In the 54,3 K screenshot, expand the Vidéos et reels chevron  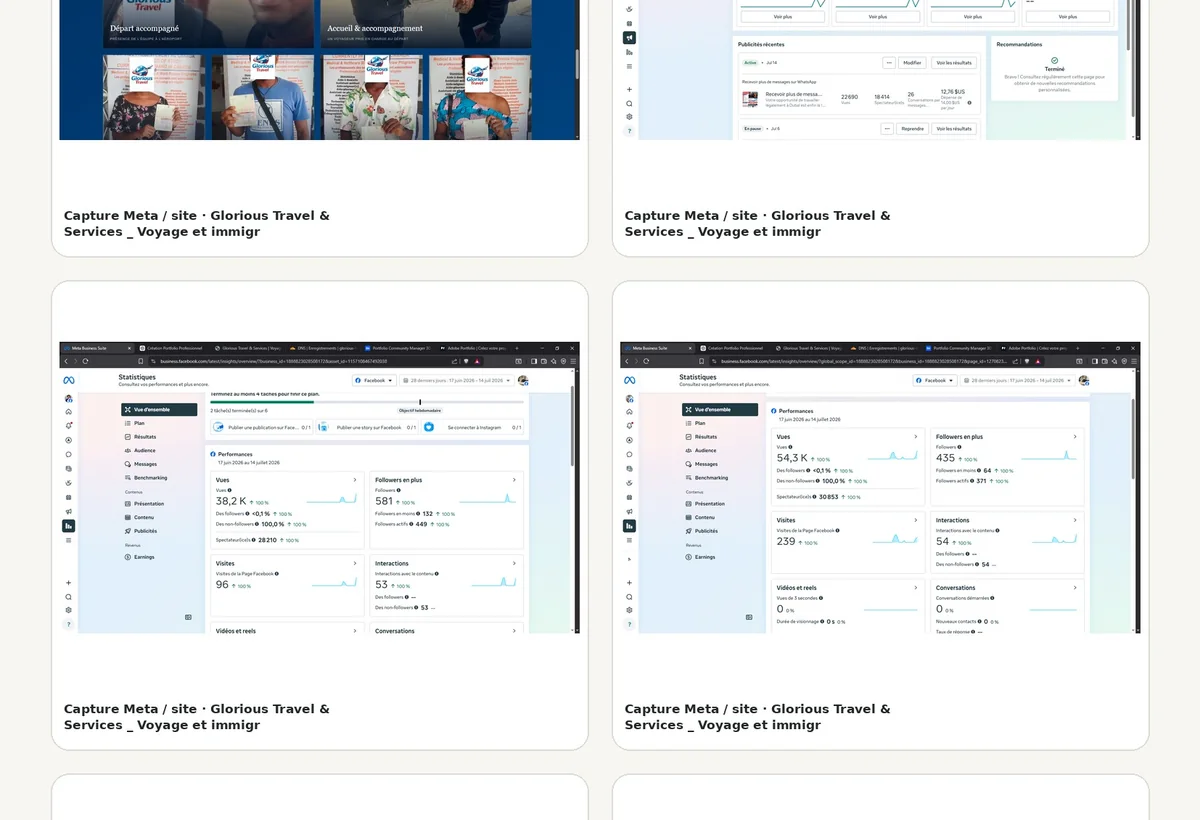pyautogui.click(x=916, y=588)
